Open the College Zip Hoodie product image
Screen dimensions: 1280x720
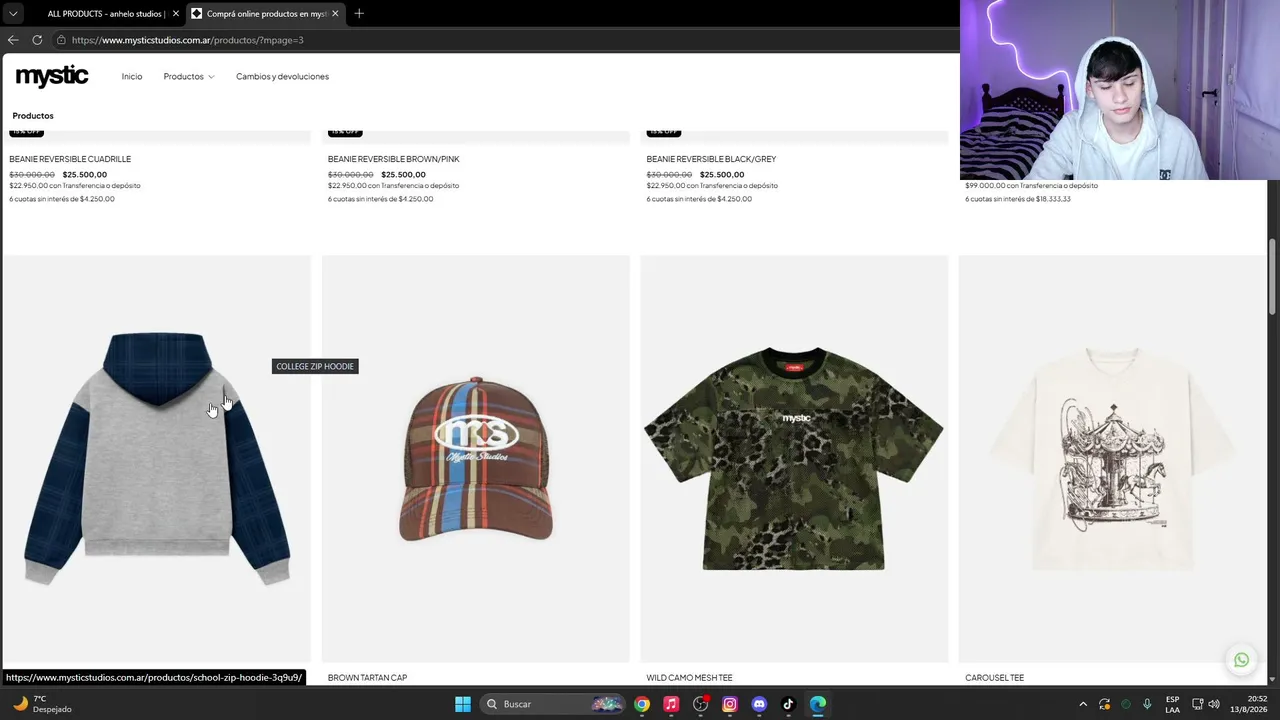(x=157, y=458)
